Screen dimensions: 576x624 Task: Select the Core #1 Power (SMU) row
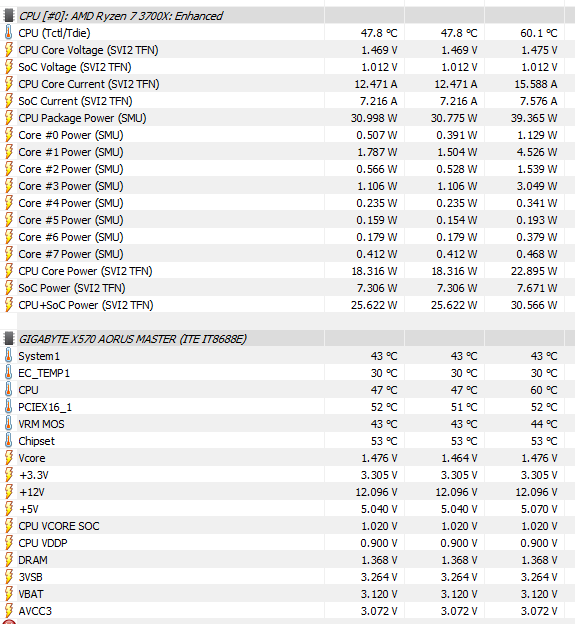(x=288, y=152)
